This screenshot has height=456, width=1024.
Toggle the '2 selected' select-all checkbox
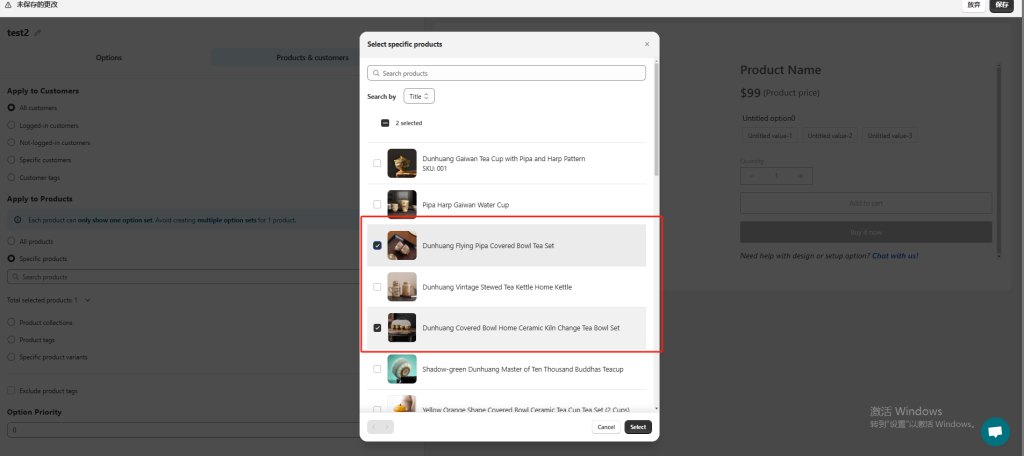(x=385, y=123)
